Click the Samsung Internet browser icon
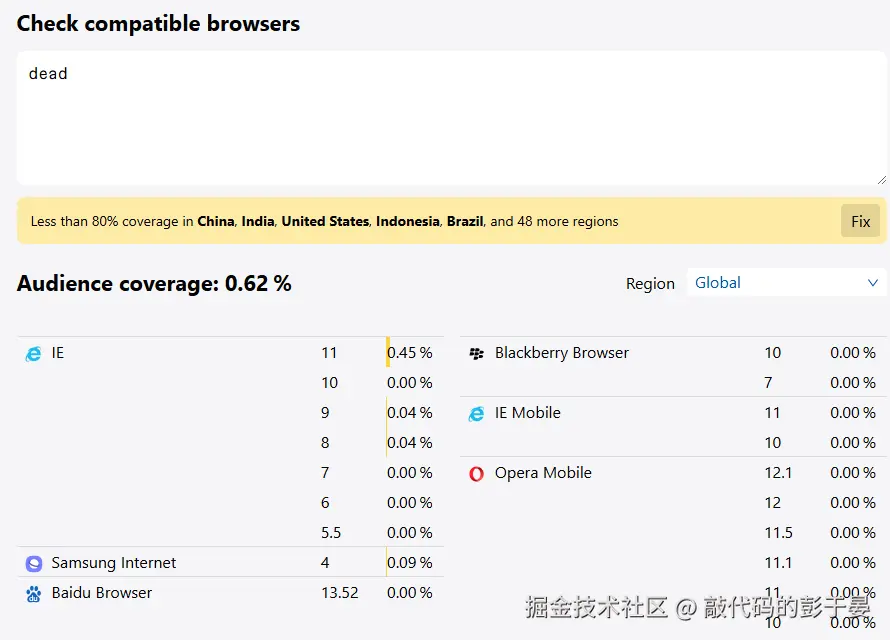The width and height of the screenshot is (890, 640). tap(34, 564)
